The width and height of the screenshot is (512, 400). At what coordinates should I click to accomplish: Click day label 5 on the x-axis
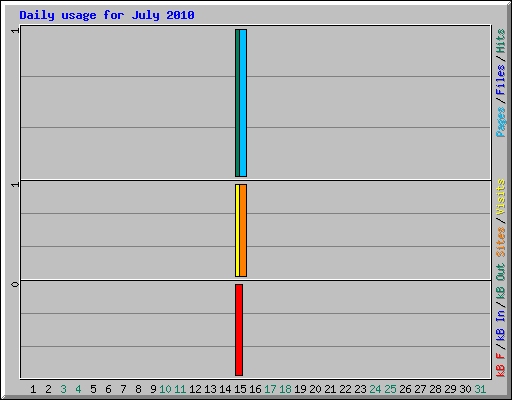93,389
